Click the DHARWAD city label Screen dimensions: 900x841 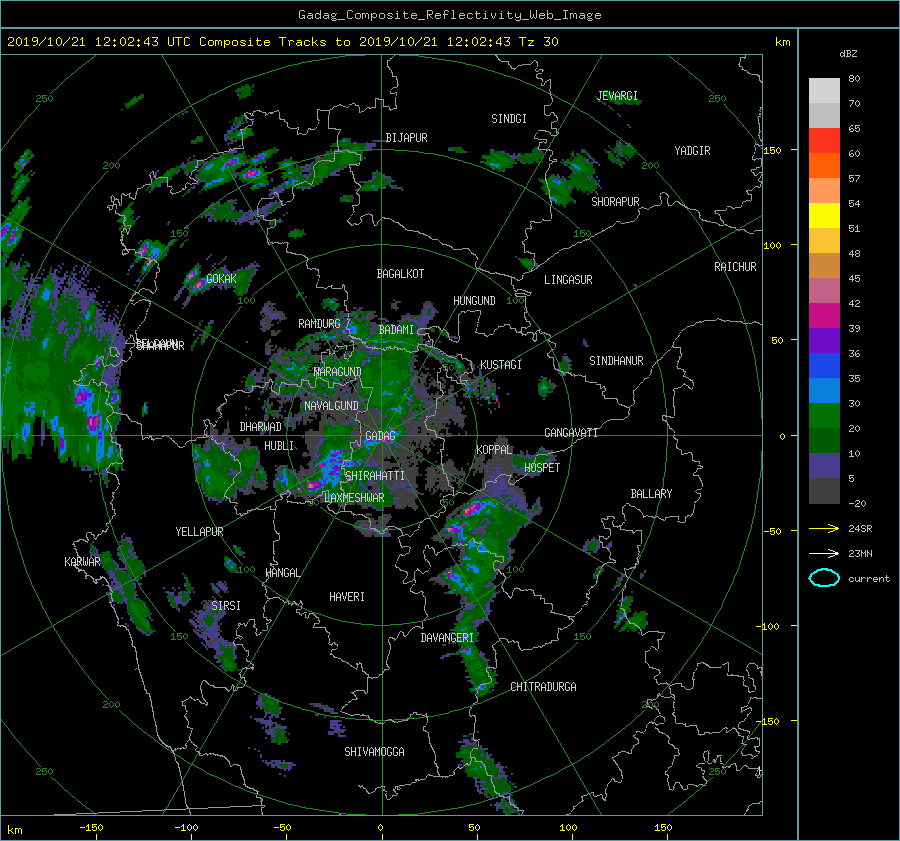pyautogui.click(x=261, y=427)
